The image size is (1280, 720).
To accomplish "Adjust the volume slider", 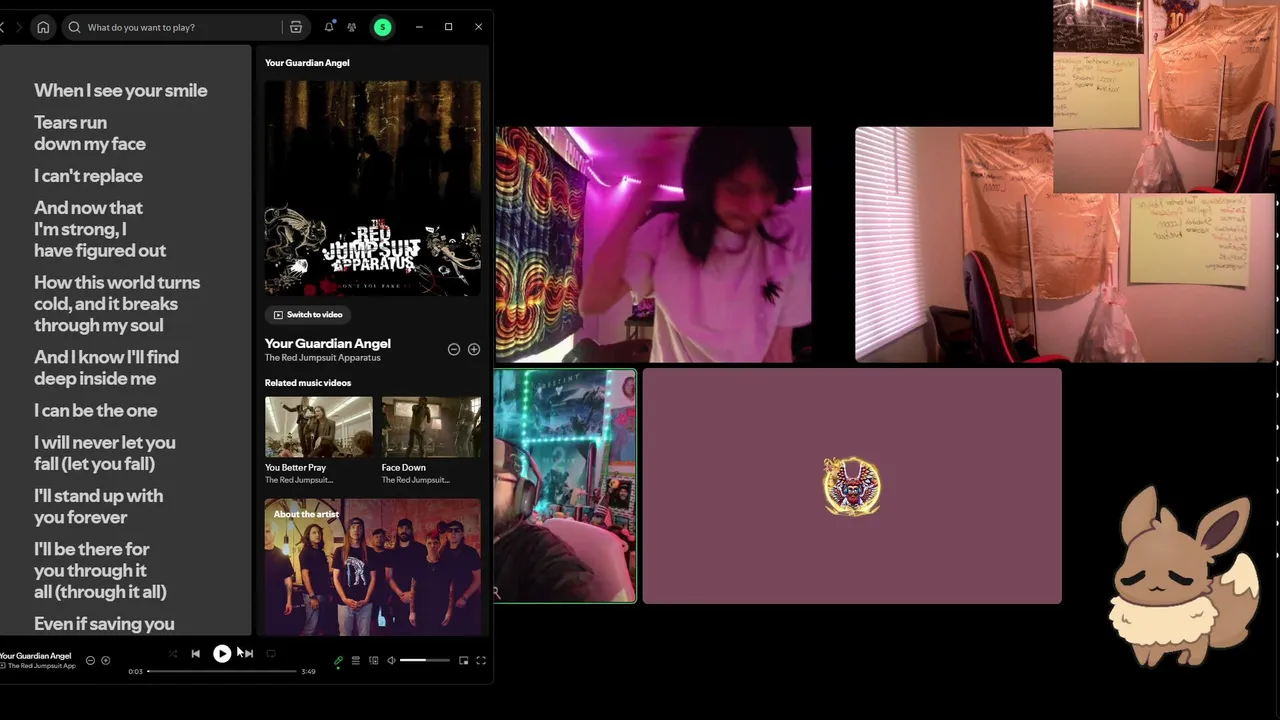I will [x=425, y=660].
